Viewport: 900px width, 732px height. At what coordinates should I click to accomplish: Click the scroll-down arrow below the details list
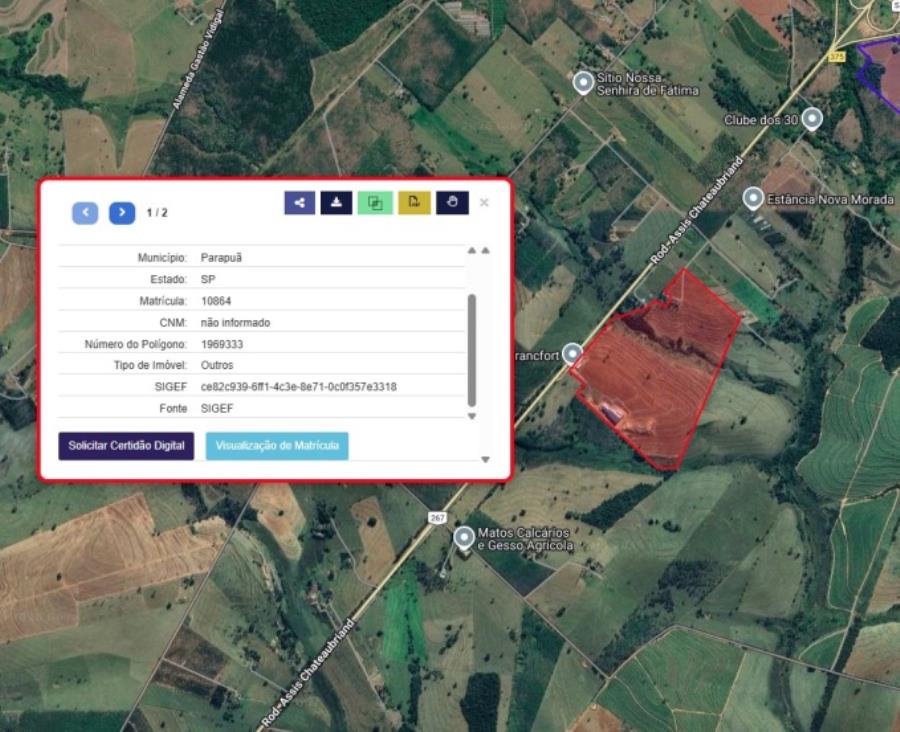coord(472,416)
